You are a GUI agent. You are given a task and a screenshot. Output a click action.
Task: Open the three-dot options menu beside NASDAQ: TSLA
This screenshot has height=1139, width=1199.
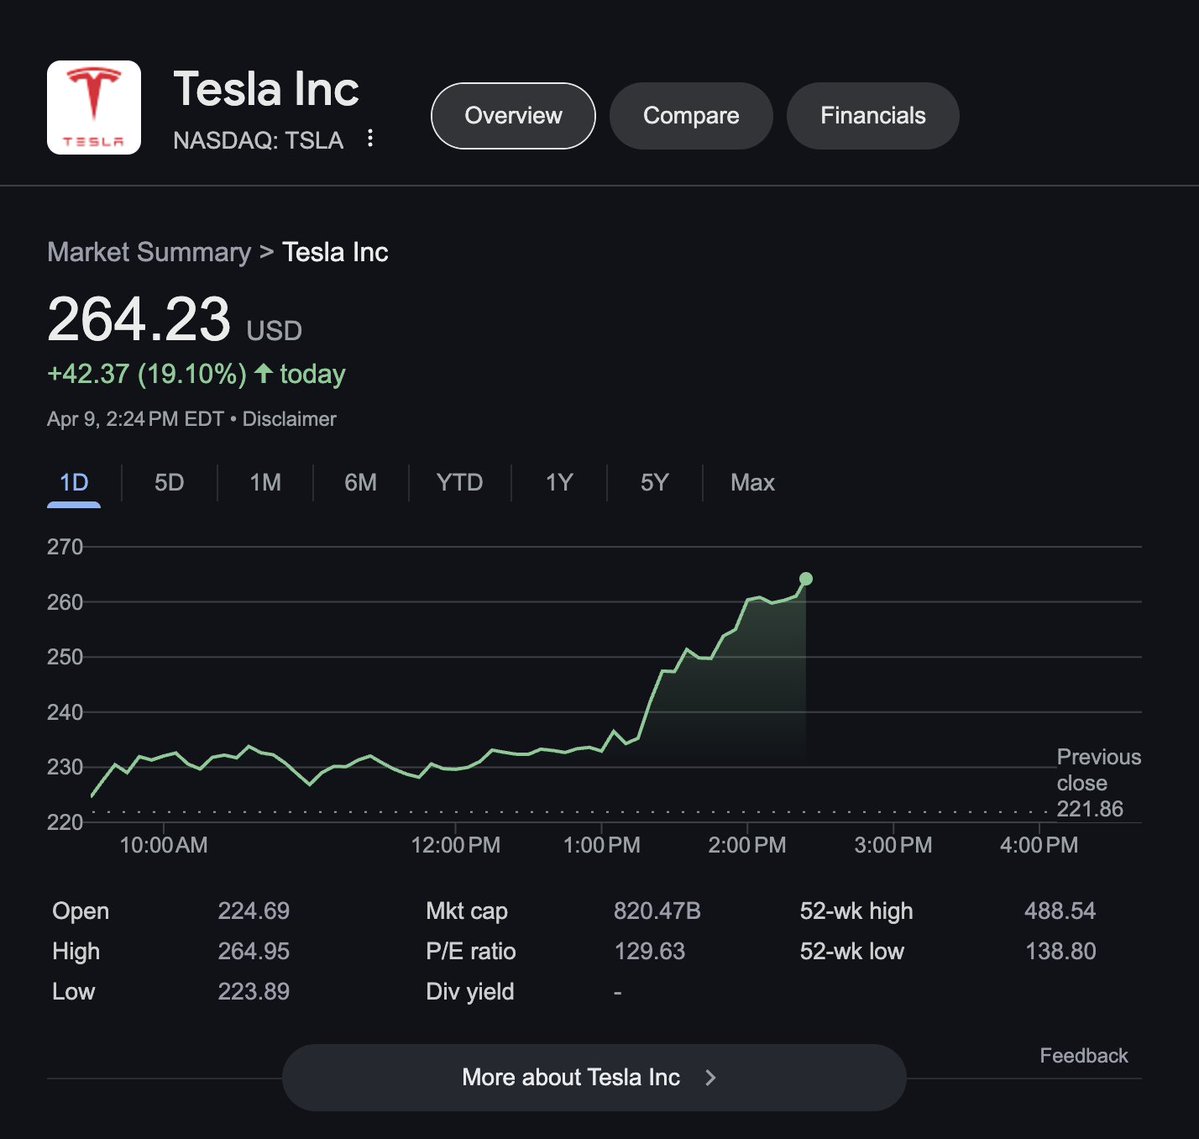[370, 138]
